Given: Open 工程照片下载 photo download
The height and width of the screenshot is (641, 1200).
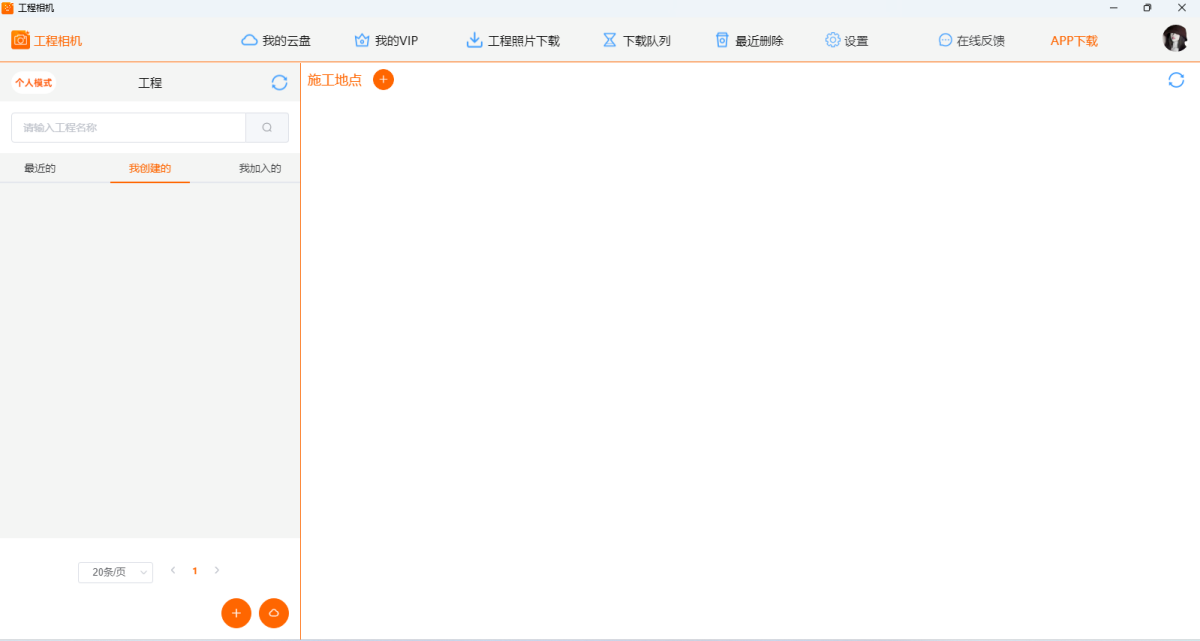Looking at the screenshot, I should coord(513,41).
